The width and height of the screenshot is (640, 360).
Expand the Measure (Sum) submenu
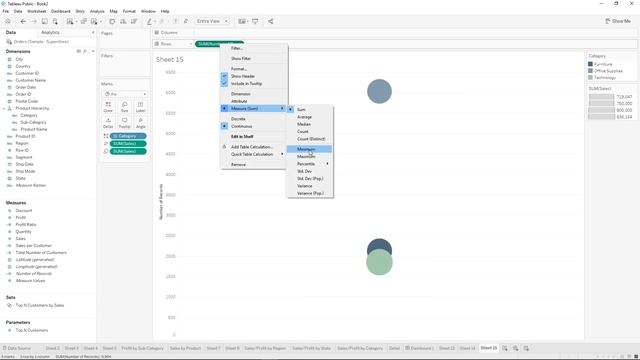[253, 109]
